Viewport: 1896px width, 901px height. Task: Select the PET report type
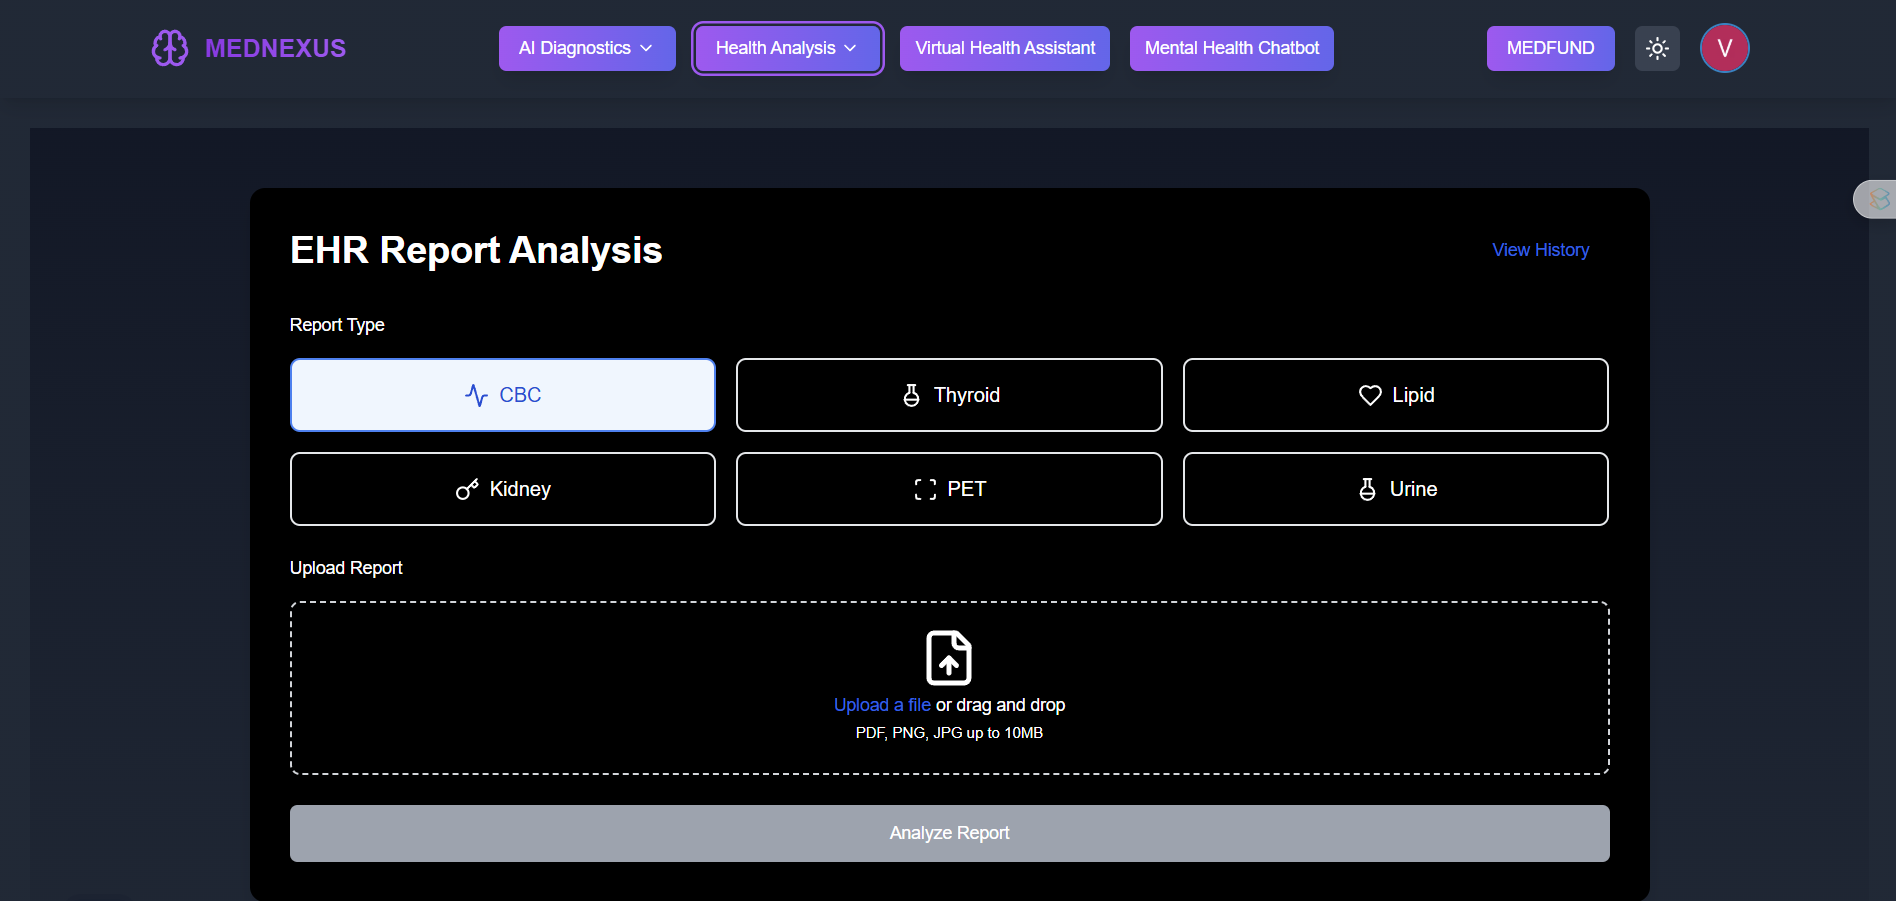(949, 489)
